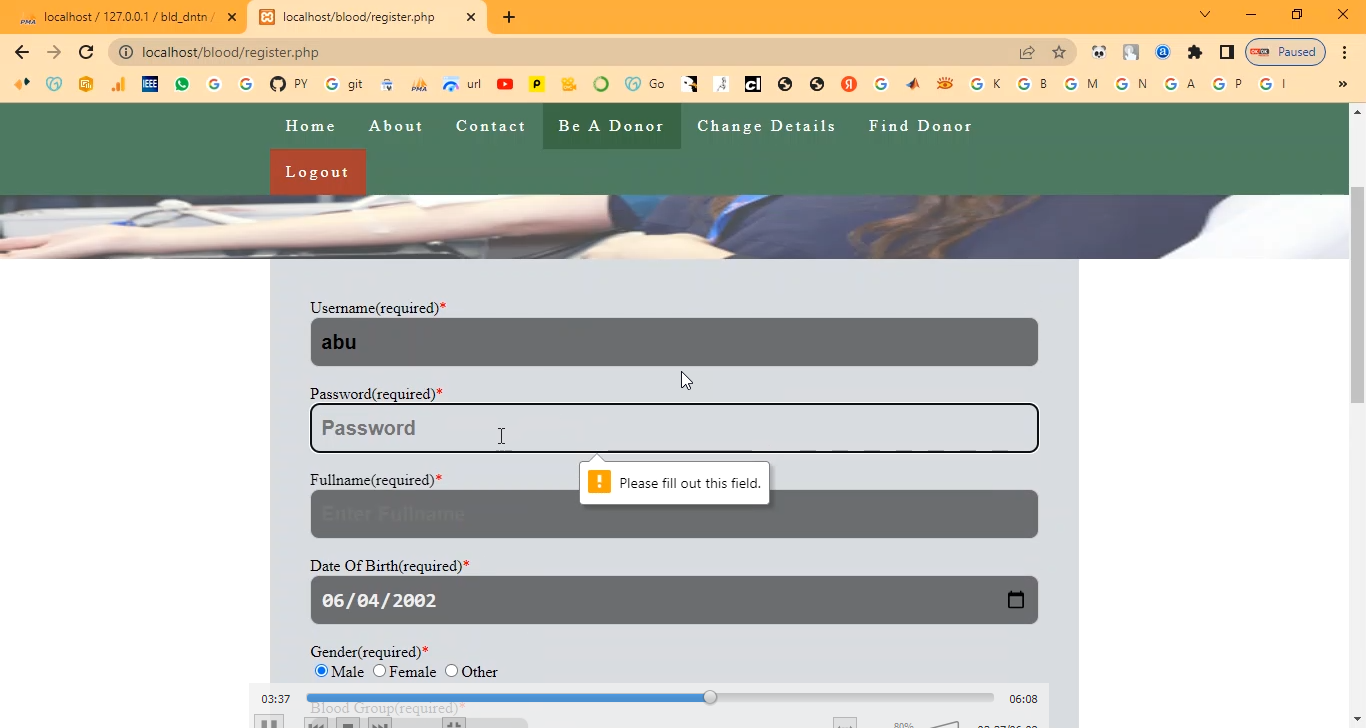The height and width of the screenshot is (728, 1366).
Task: Open the browser Extensions puzzle icon
Action: [x=1194, y=52]
